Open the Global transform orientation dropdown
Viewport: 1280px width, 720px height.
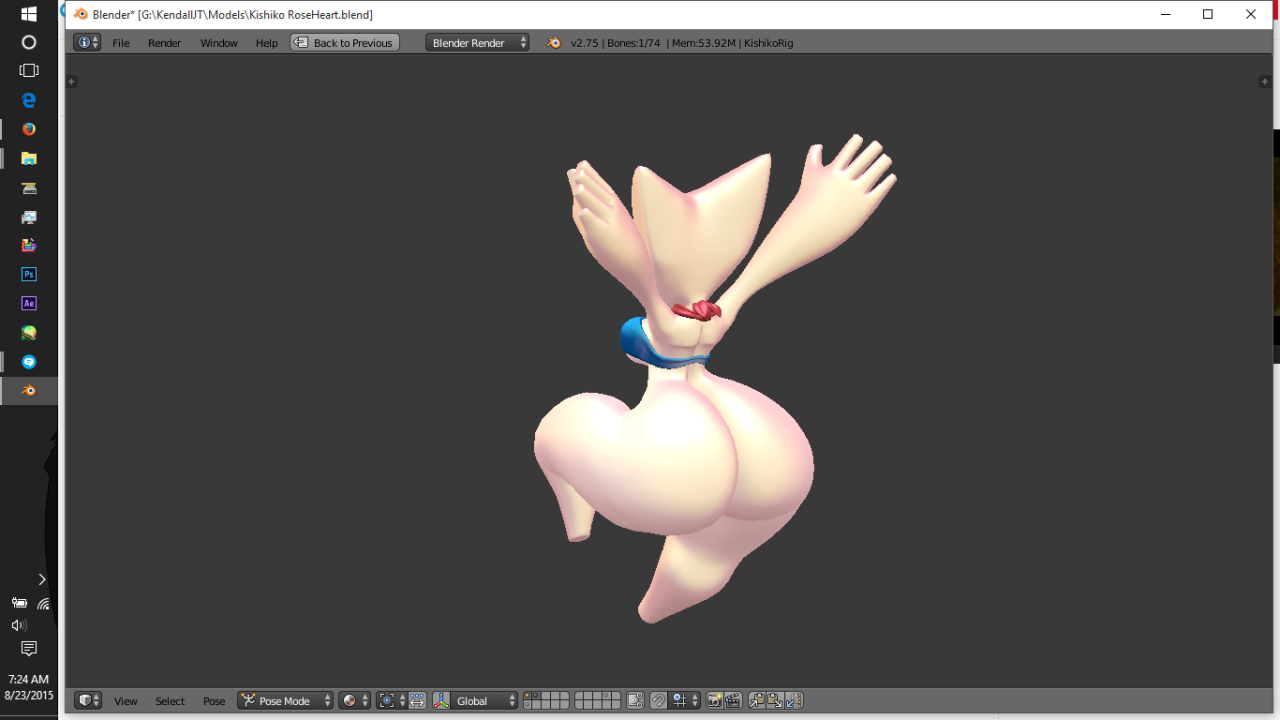[485, 701]
